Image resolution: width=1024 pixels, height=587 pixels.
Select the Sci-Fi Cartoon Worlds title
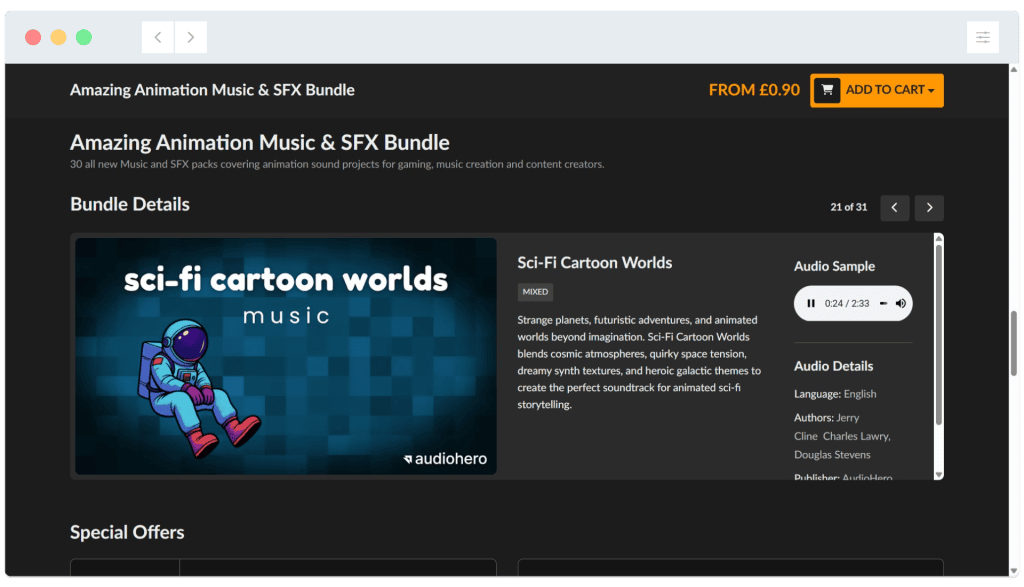(594, 263)
